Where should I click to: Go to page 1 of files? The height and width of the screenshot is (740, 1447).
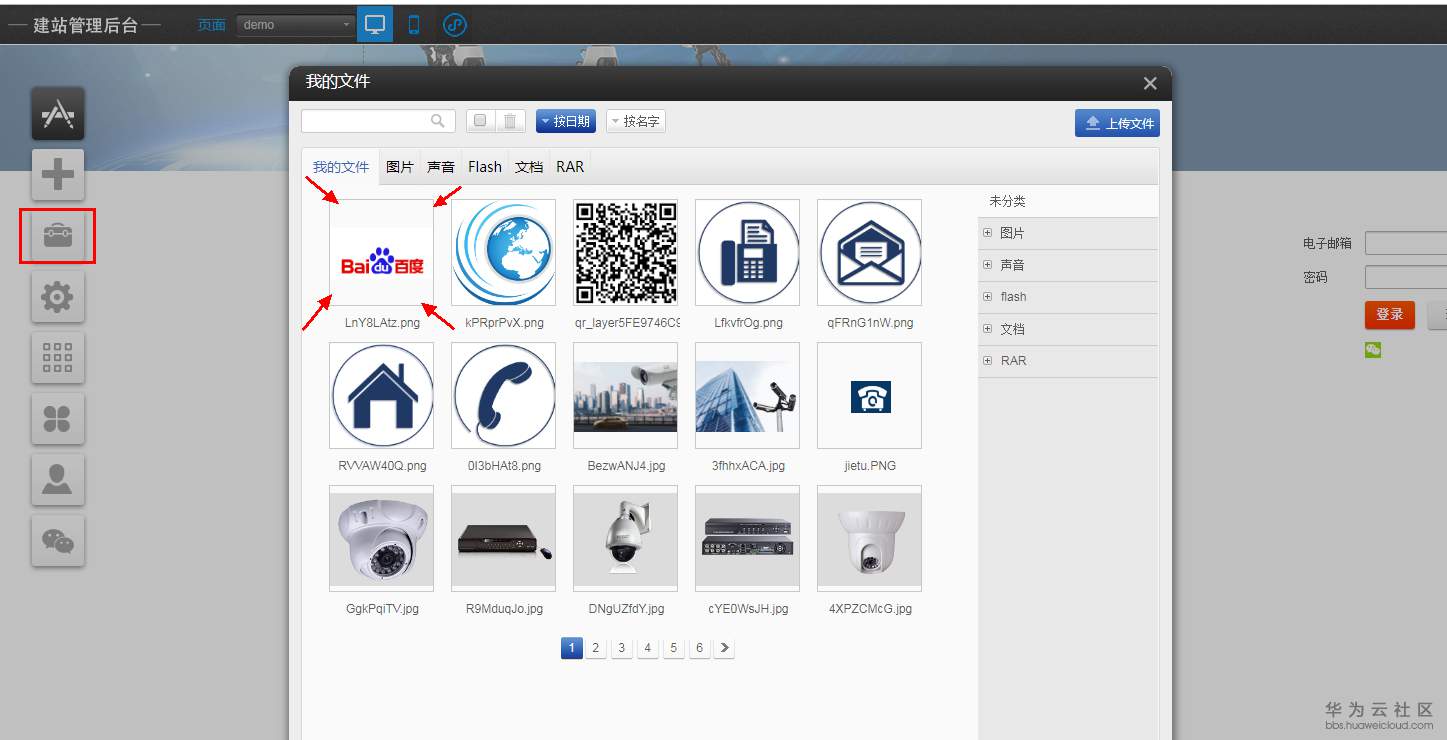[572, 648]
